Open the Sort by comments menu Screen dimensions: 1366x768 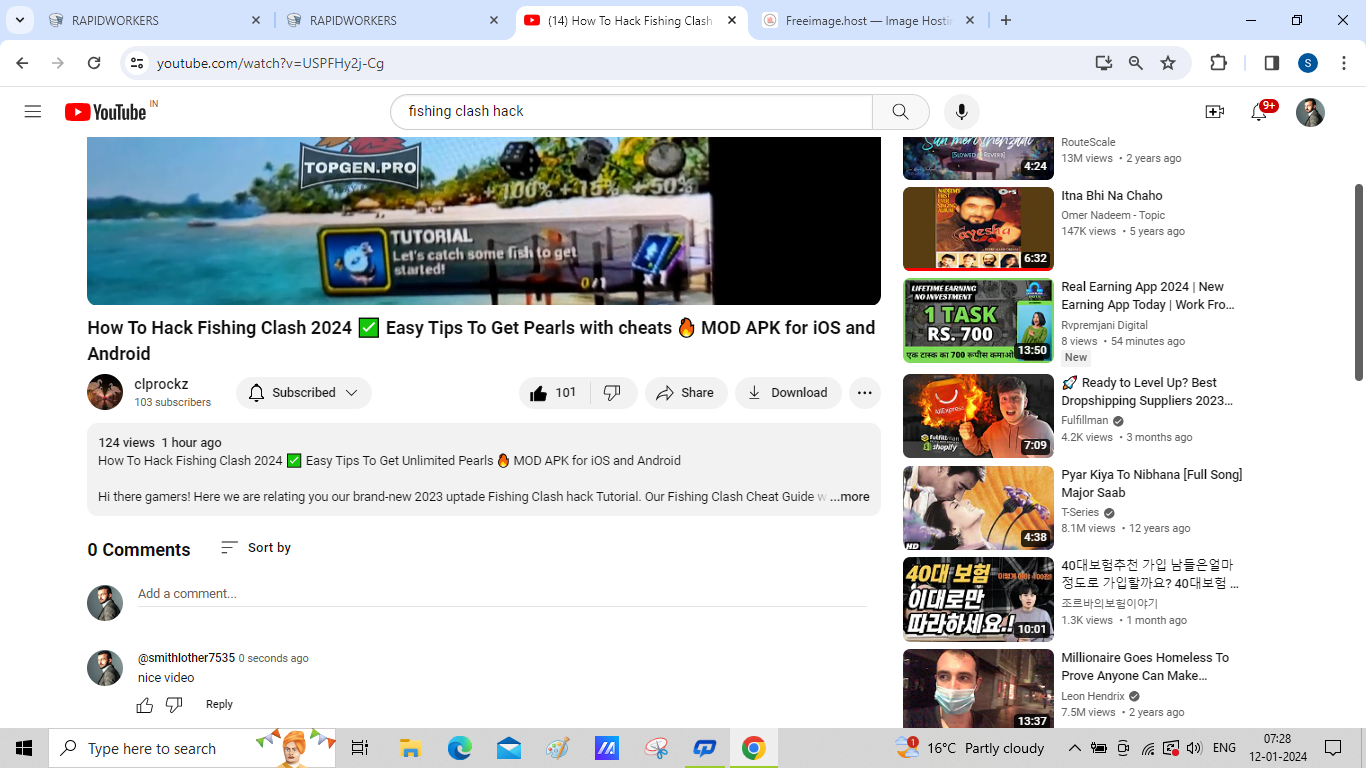pos(256,548)
